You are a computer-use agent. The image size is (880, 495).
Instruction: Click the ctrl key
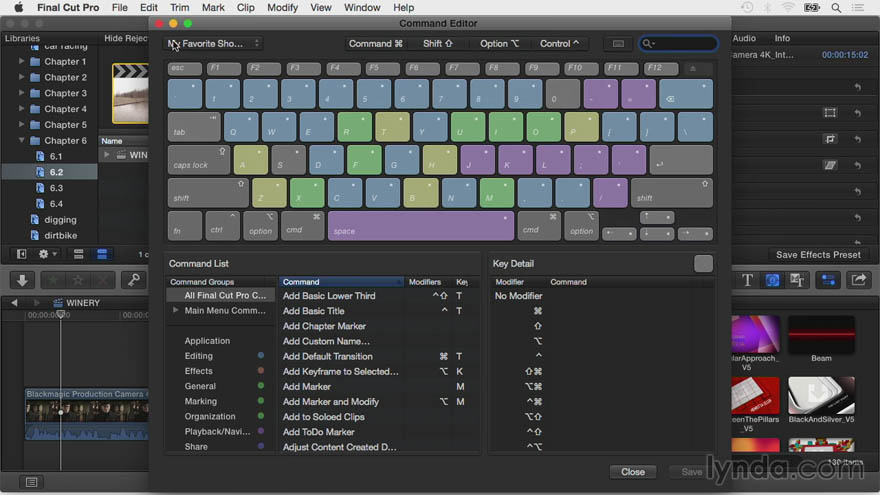click(222, 226)
